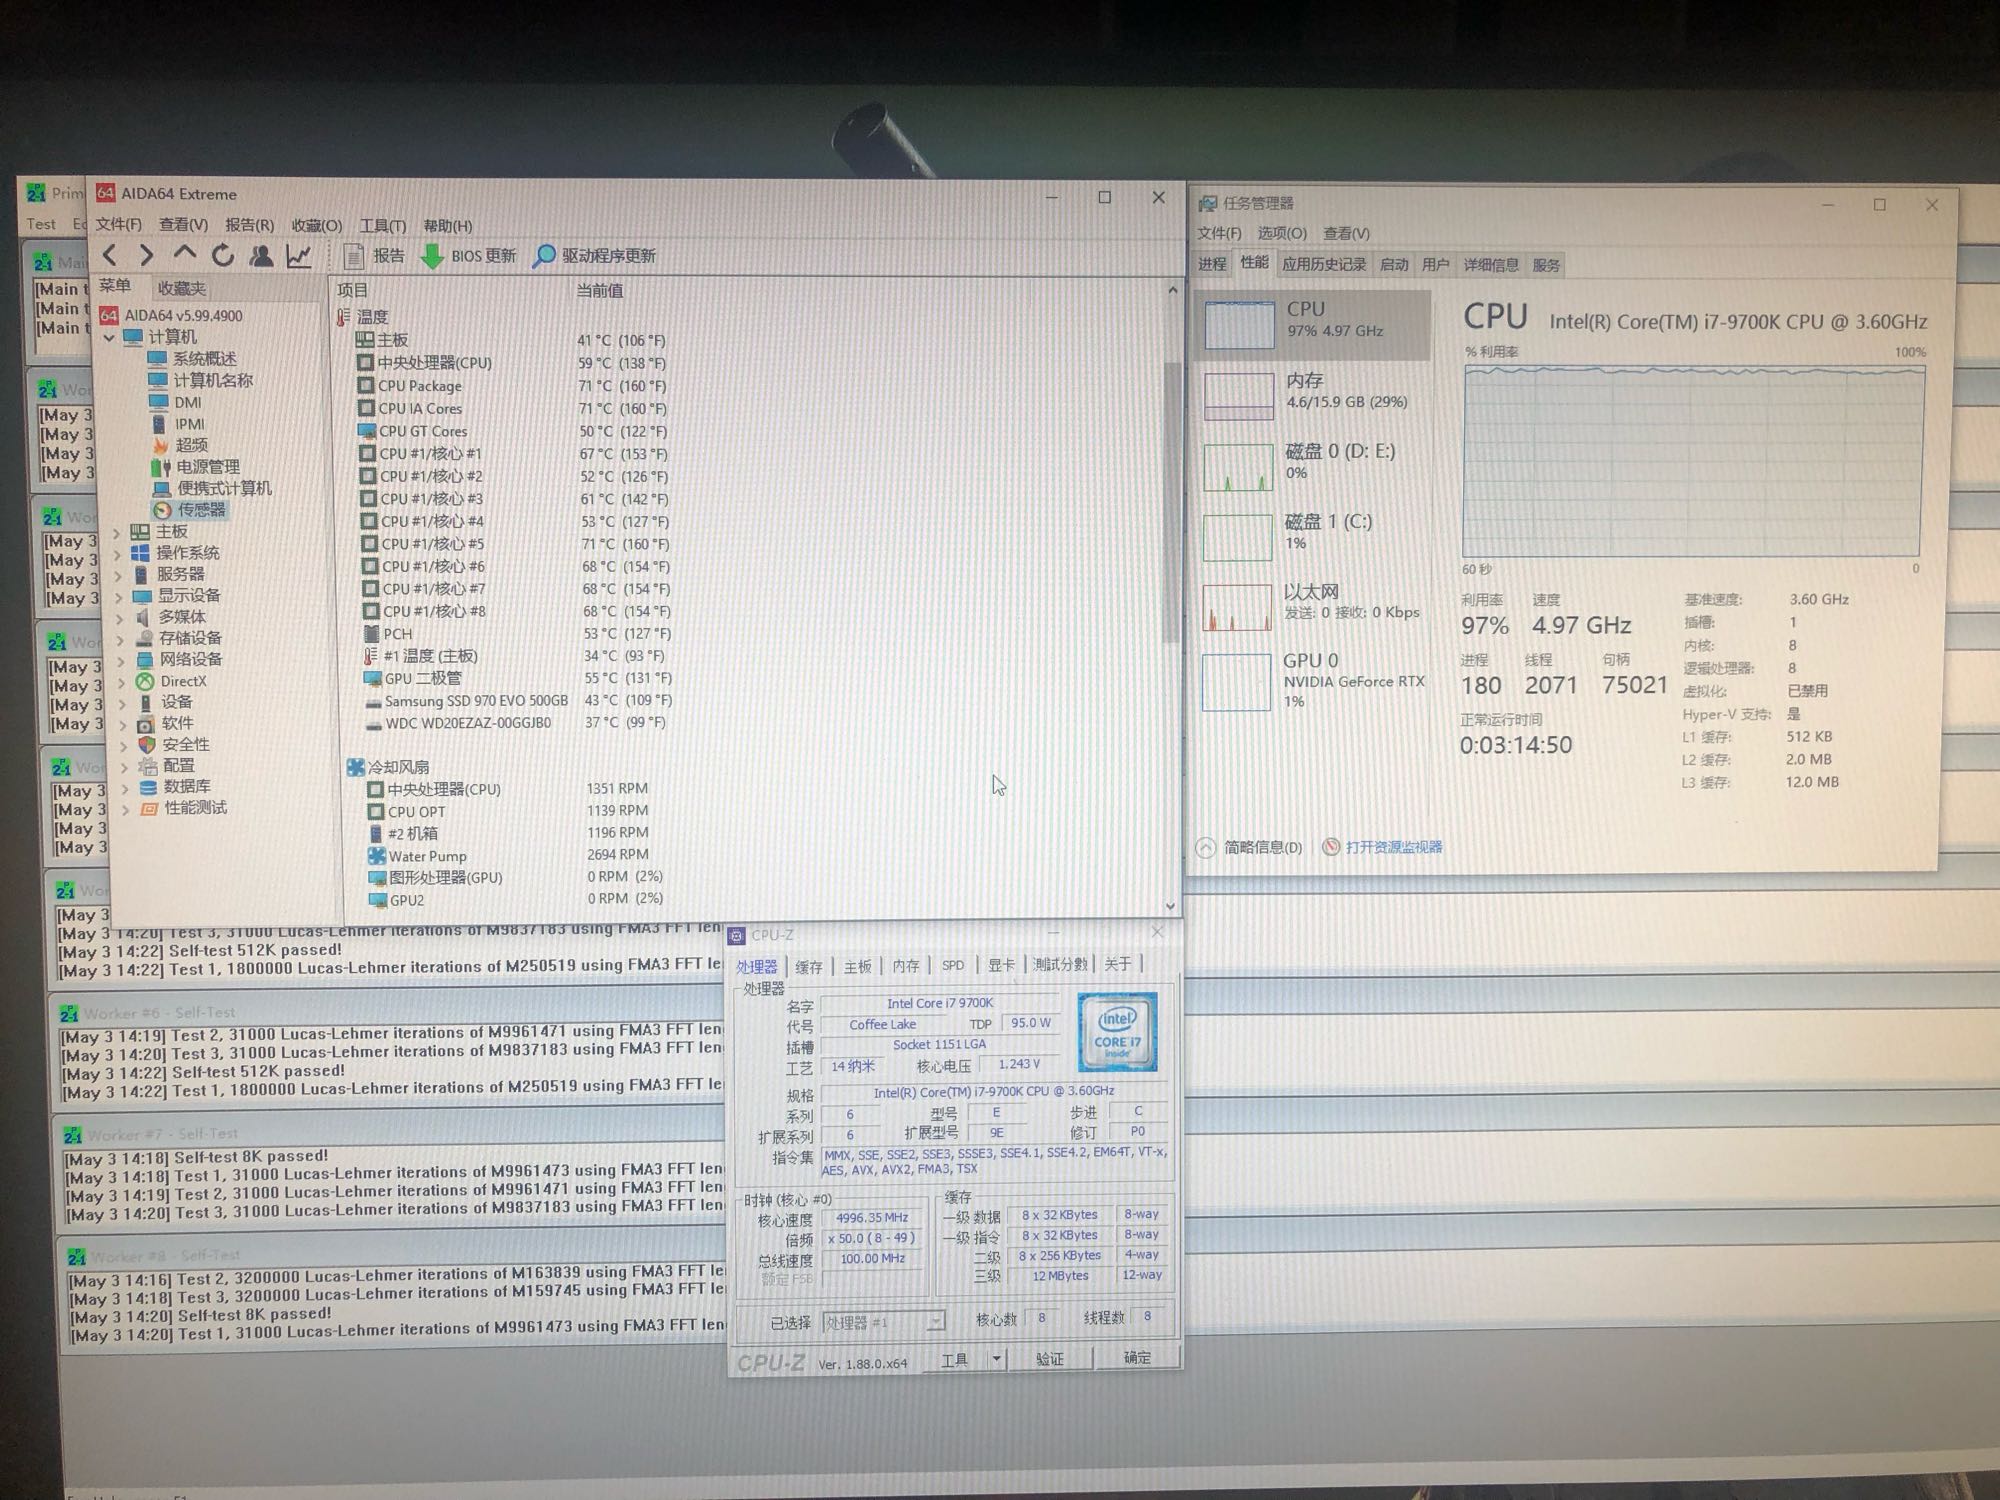Viewport: 2000px width, 1500px height.
Task: Expand the 多媒体 tree node
Action: pos(120,618)
